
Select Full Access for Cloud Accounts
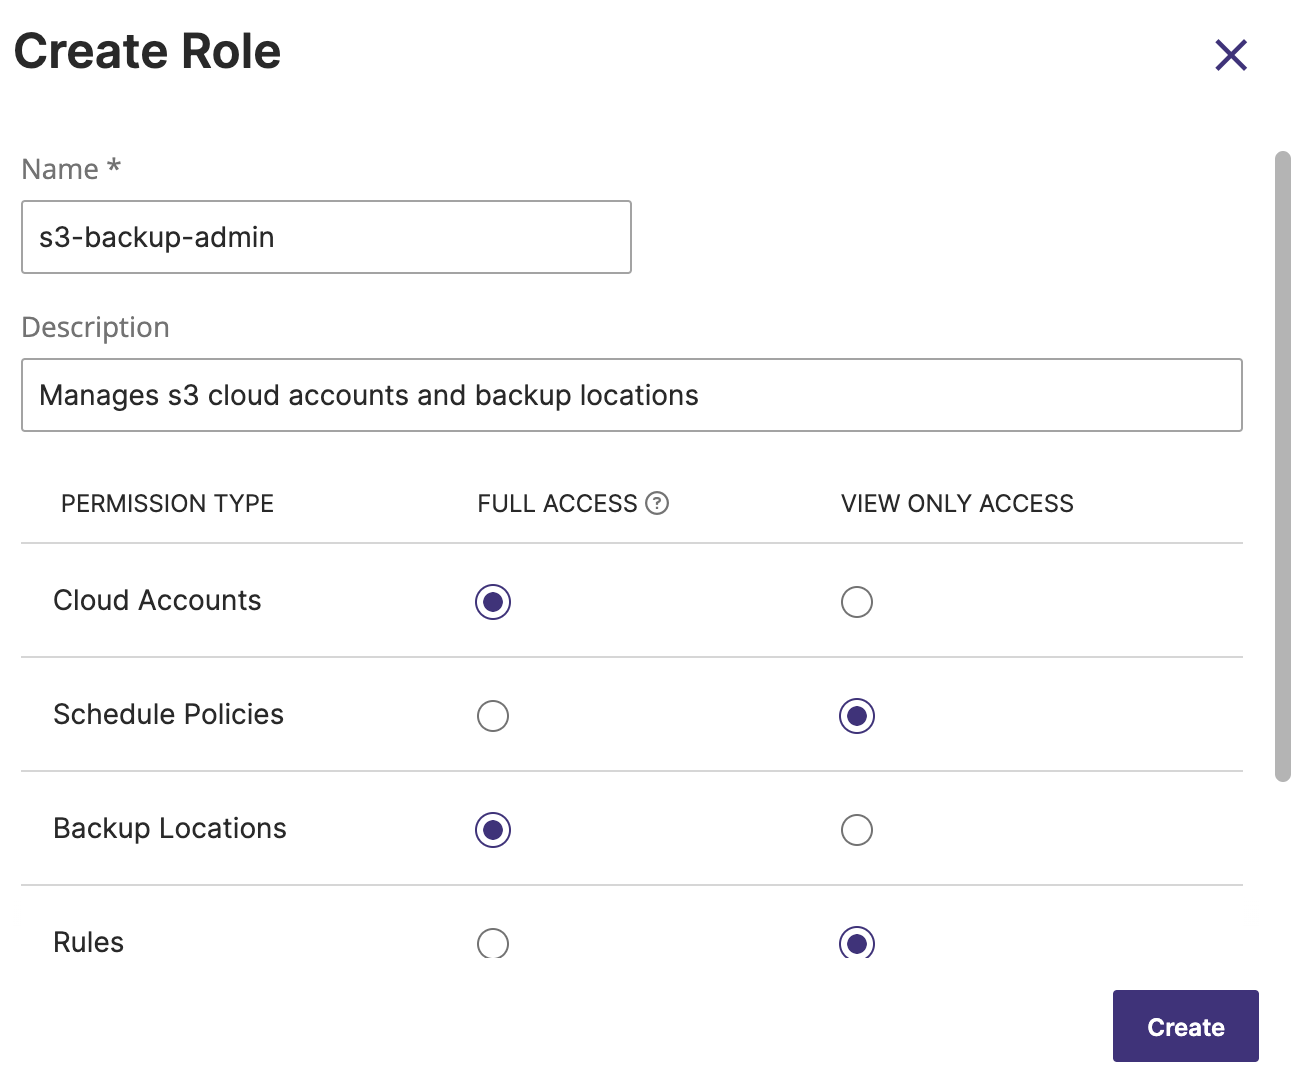[493, 602]
